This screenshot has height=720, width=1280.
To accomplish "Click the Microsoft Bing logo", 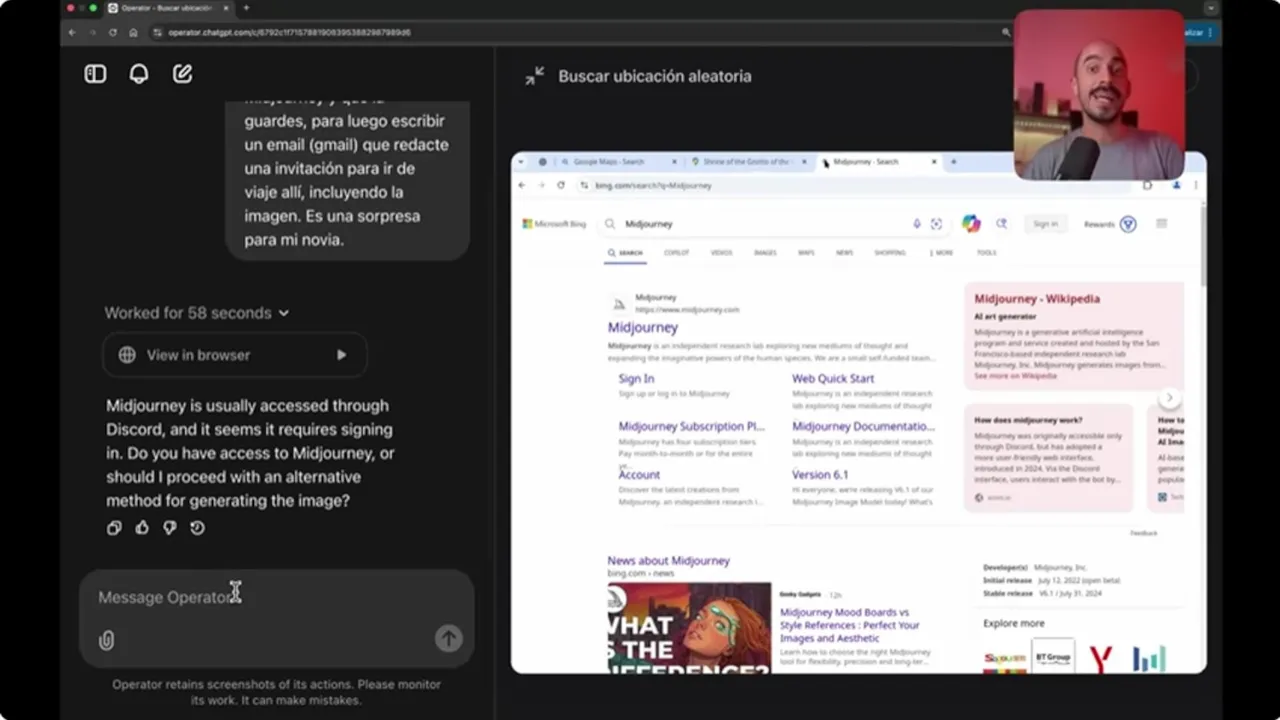I will pyautogui.click(x=554, y=224).
